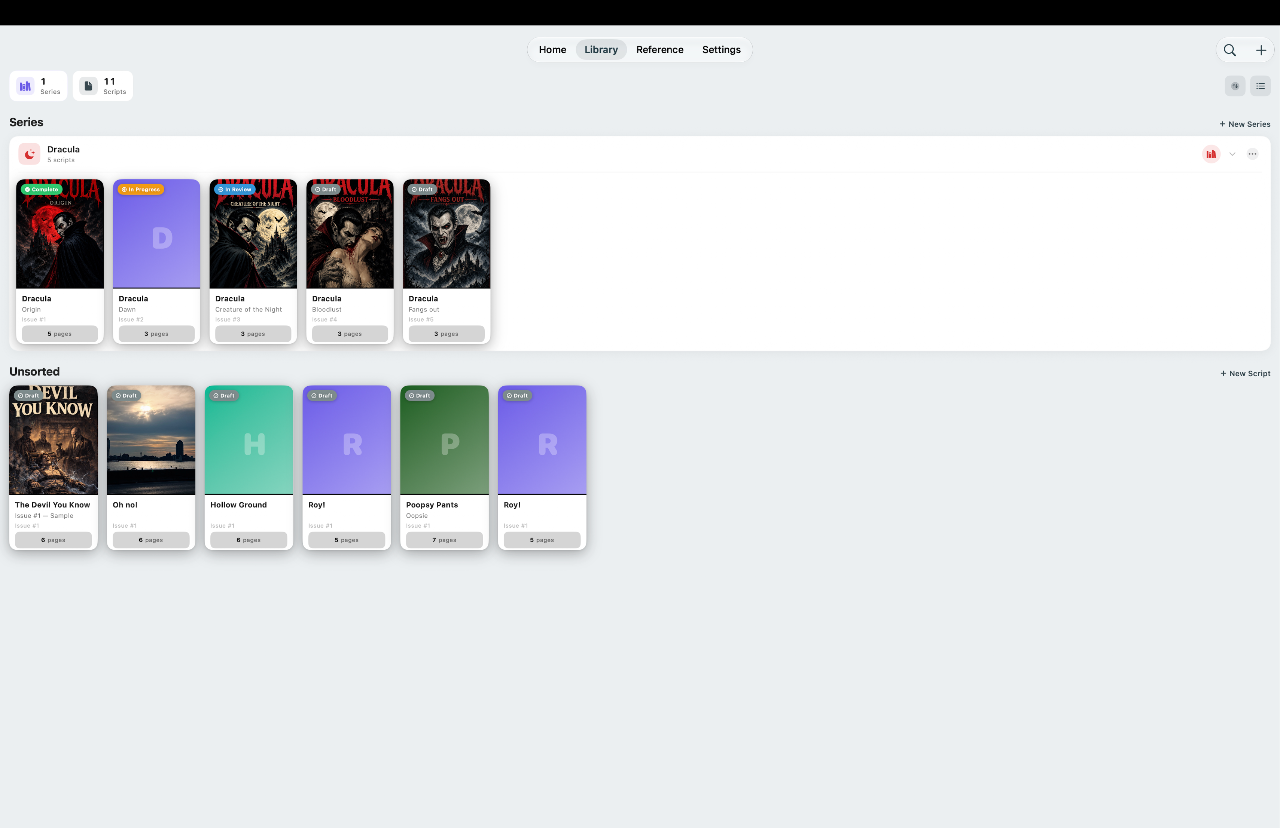
Task: Click Draft badge on Fangs Out cover
Action: [x=422, y=189]
